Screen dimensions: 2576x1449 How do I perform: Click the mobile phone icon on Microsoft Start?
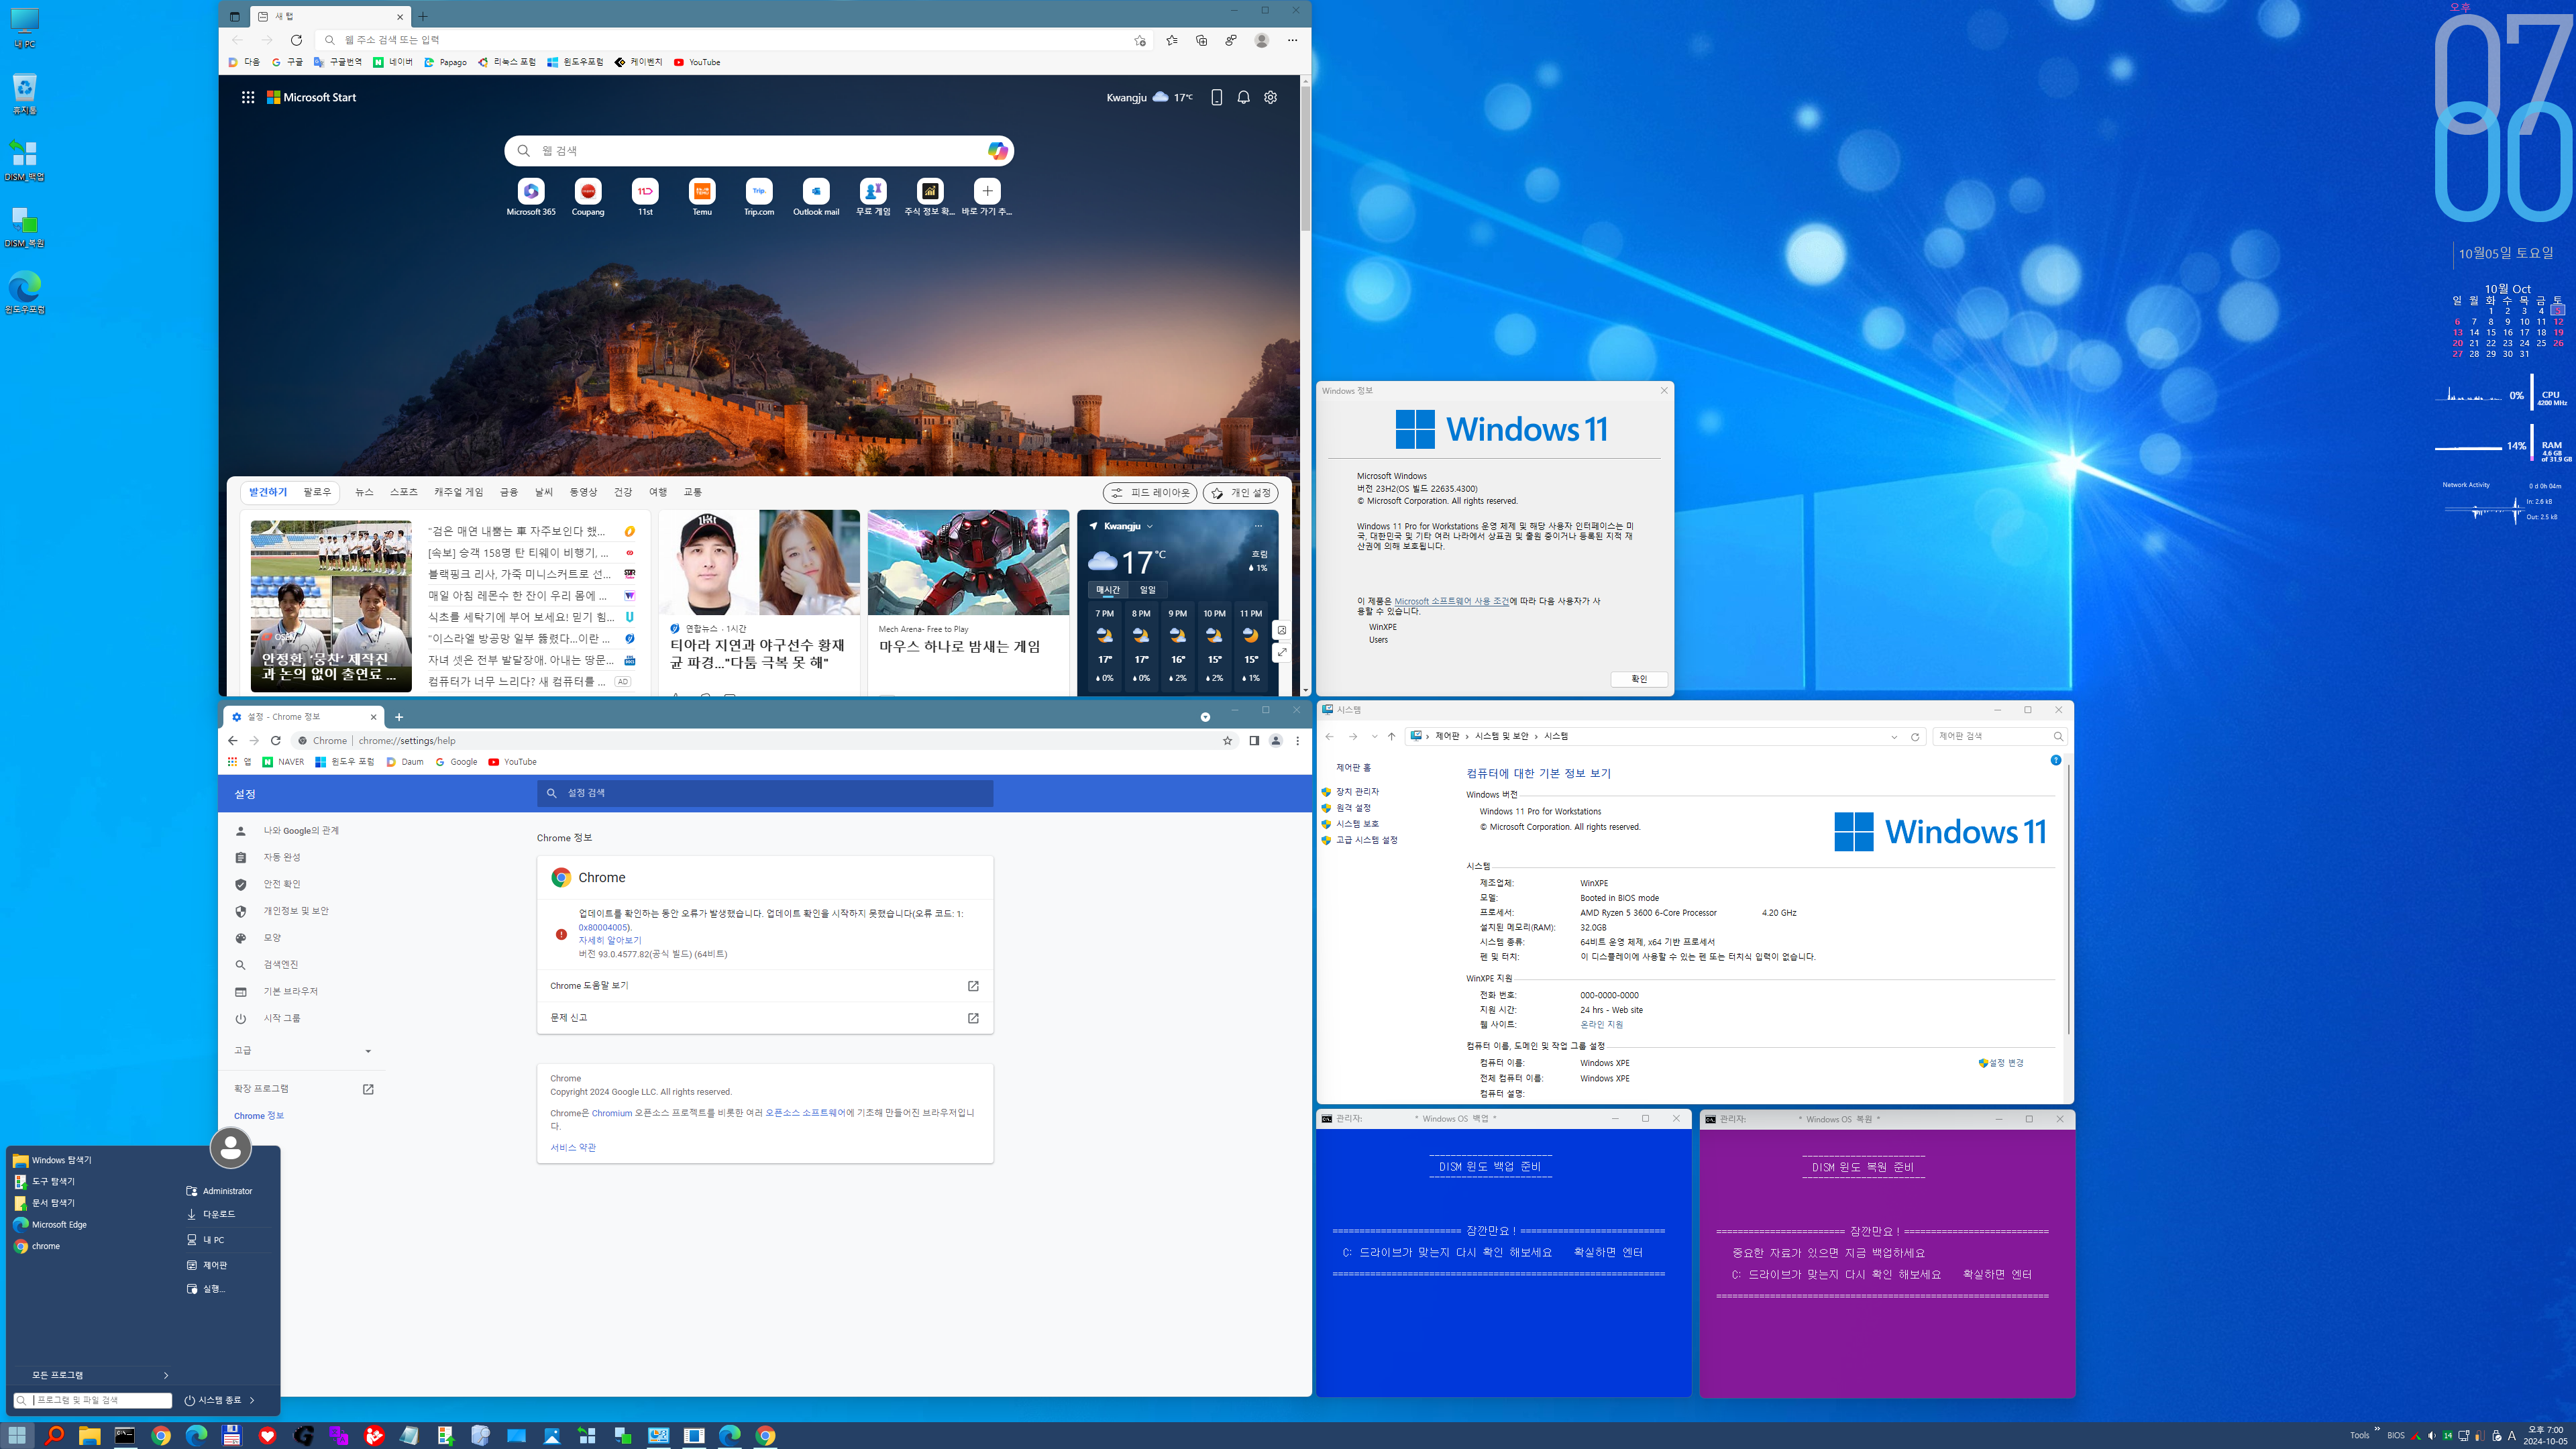pyautogui.click(x=1216, y=97)
